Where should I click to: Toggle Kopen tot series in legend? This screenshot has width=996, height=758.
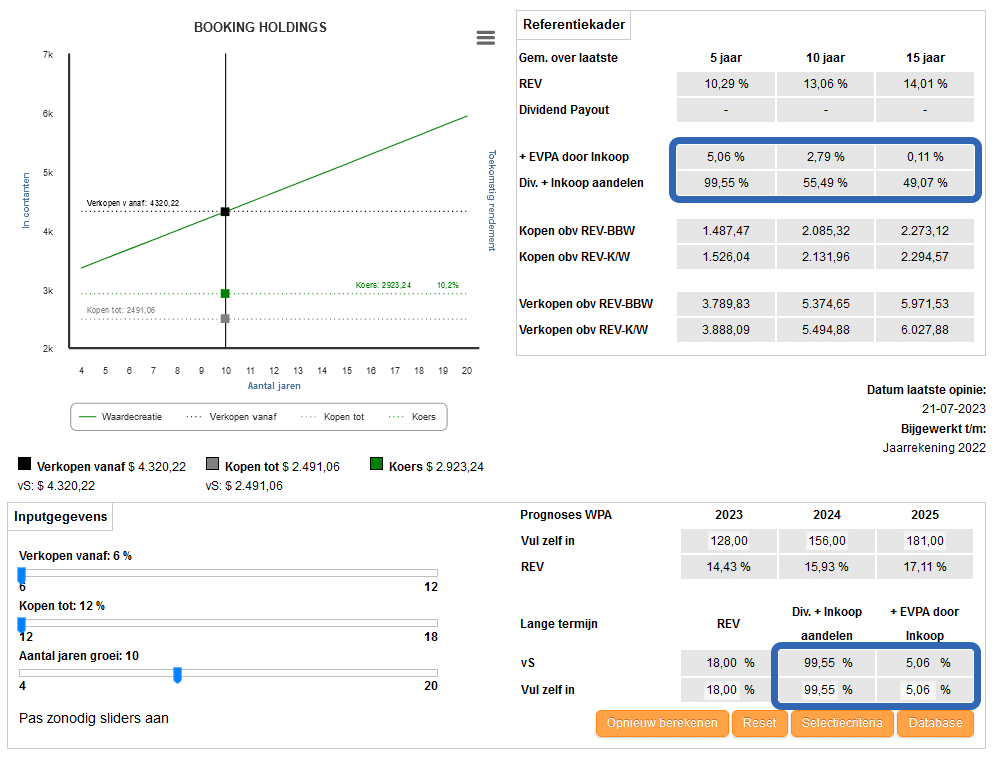coord(332,417)
